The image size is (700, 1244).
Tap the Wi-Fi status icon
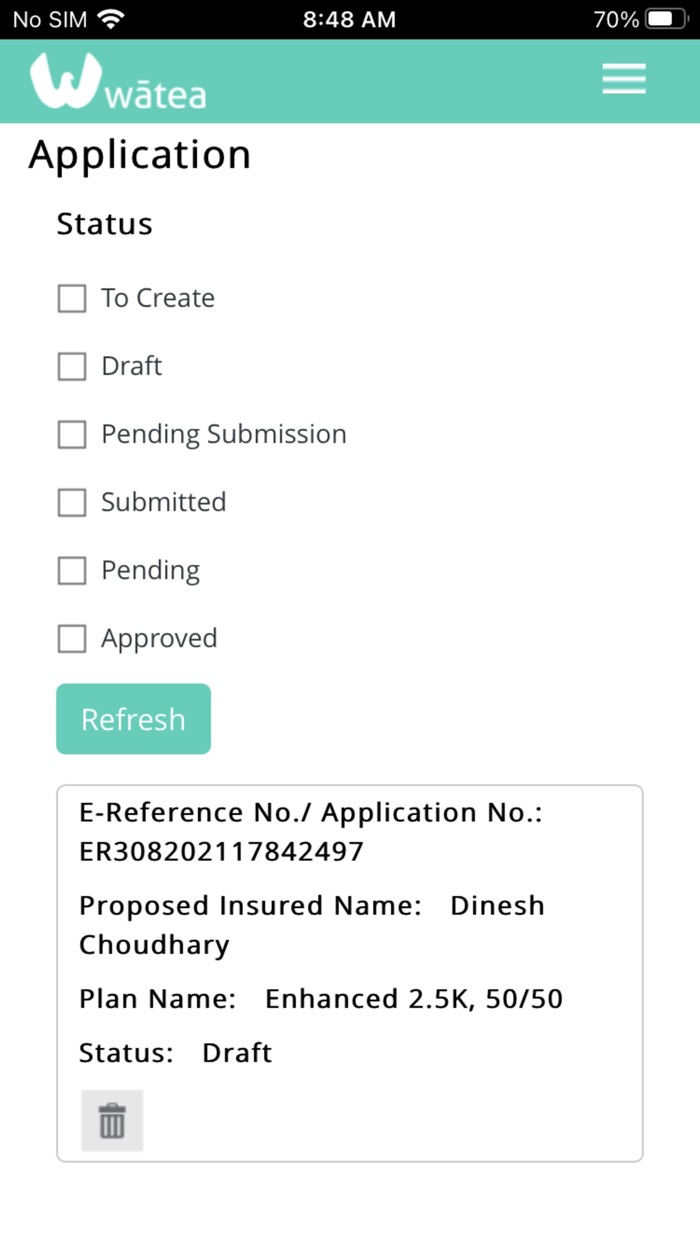[x=111, y=19]
